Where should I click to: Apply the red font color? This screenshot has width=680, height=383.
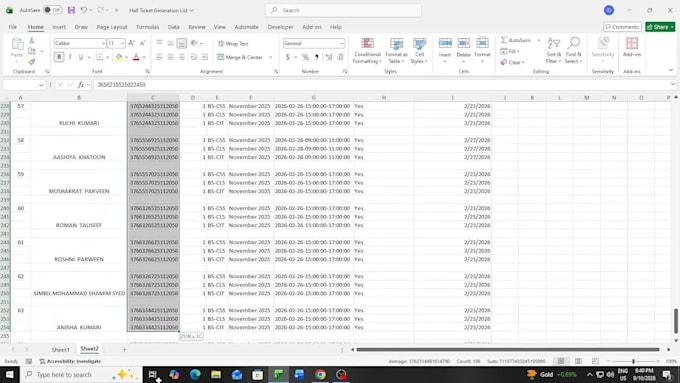(x=136, y=57)
